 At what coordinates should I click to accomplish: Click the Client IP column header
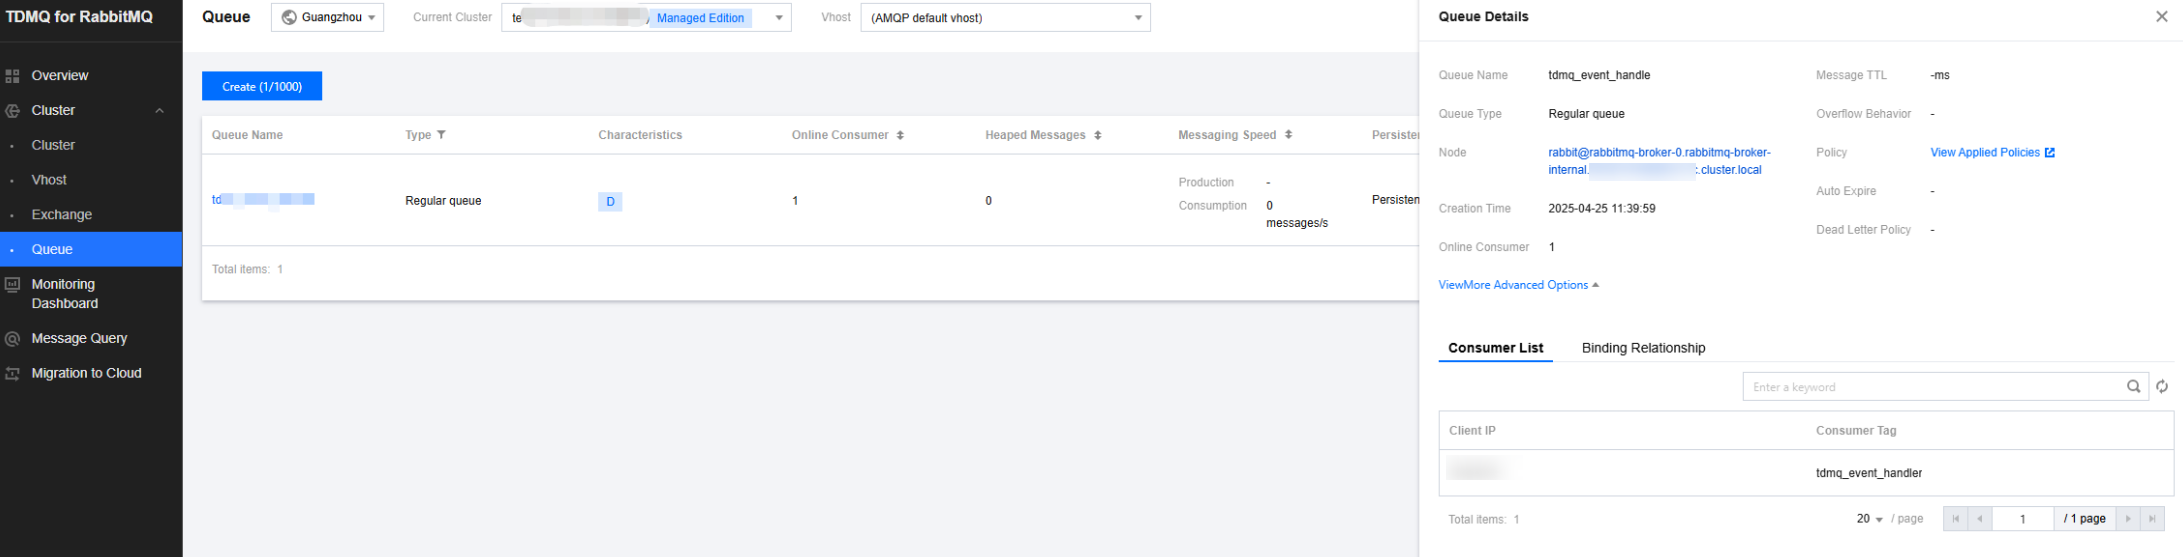click(1472, 431)
